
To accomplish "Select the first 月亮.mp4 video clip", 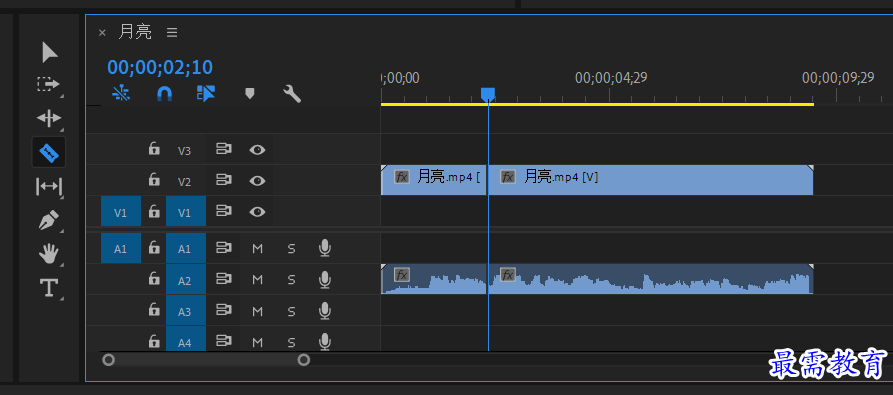I will [x=433, y=180].
